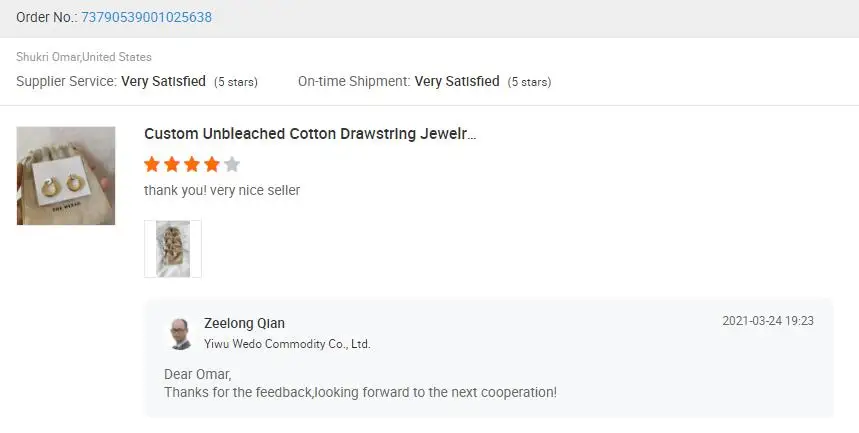
Task: Click Zeelong Qian's avatar picture
Action: [x=180, y=333]
